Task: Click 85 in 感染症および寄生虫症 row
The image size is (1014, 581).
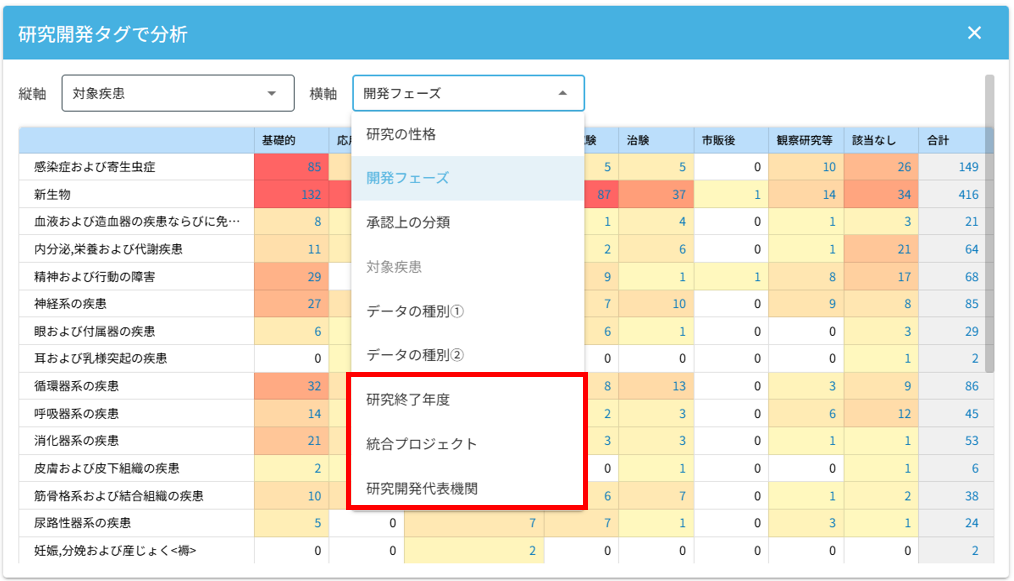Action: click(x=314, y=167)
